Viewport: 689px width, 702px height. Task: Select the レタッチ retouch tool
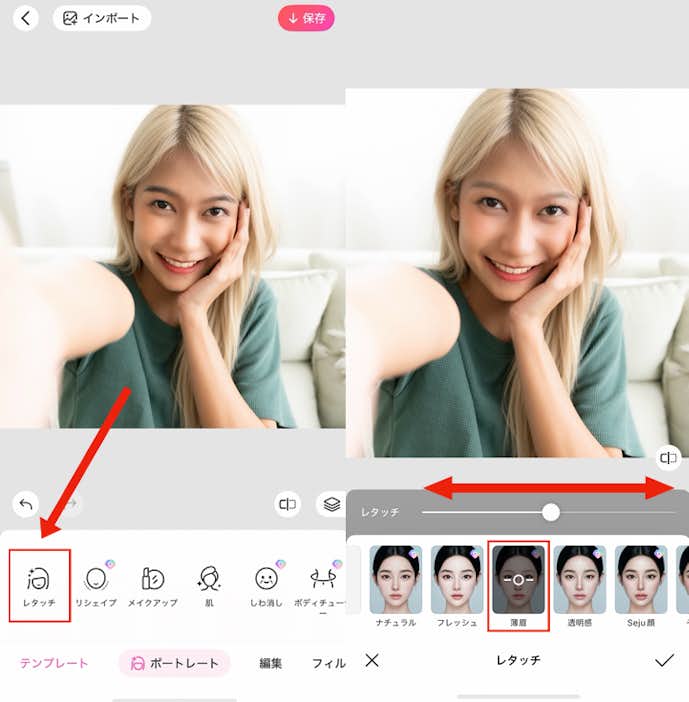pos(39,586)
